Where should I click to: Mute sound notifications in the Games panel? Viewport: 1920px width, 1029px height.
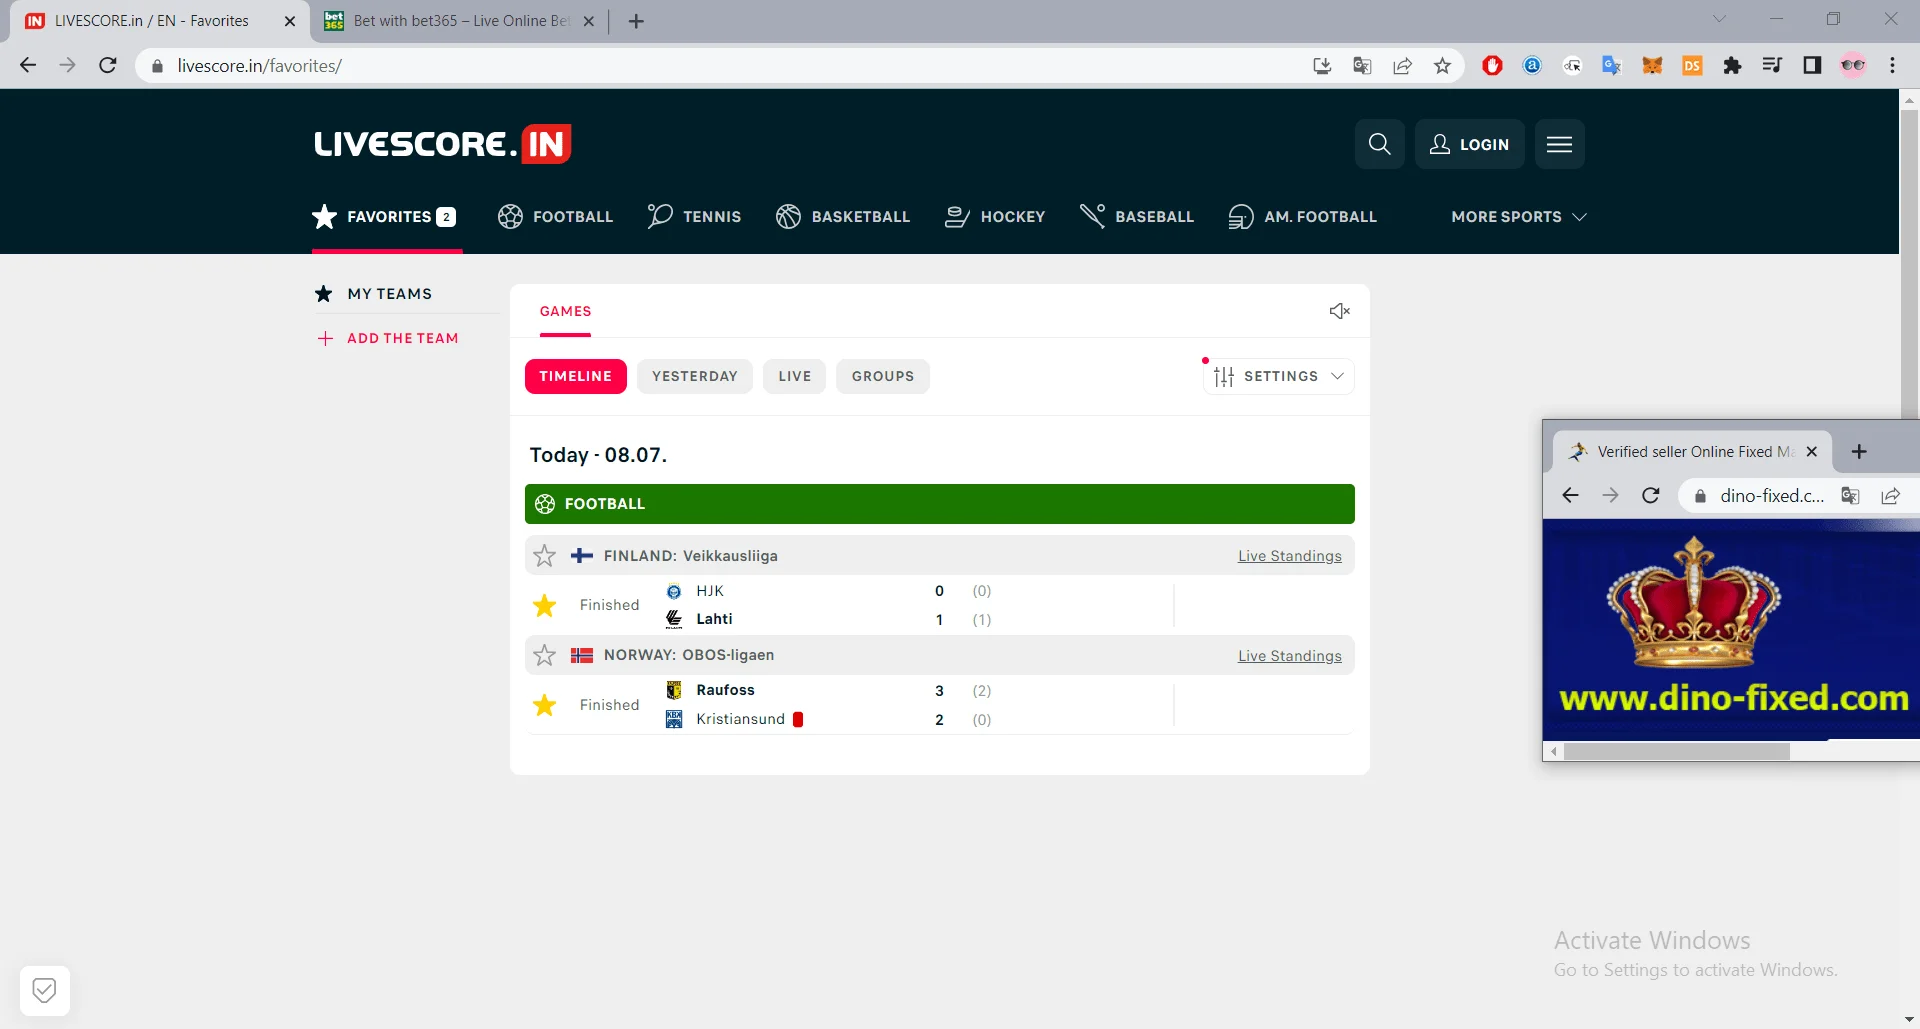tap(1340, 311)
